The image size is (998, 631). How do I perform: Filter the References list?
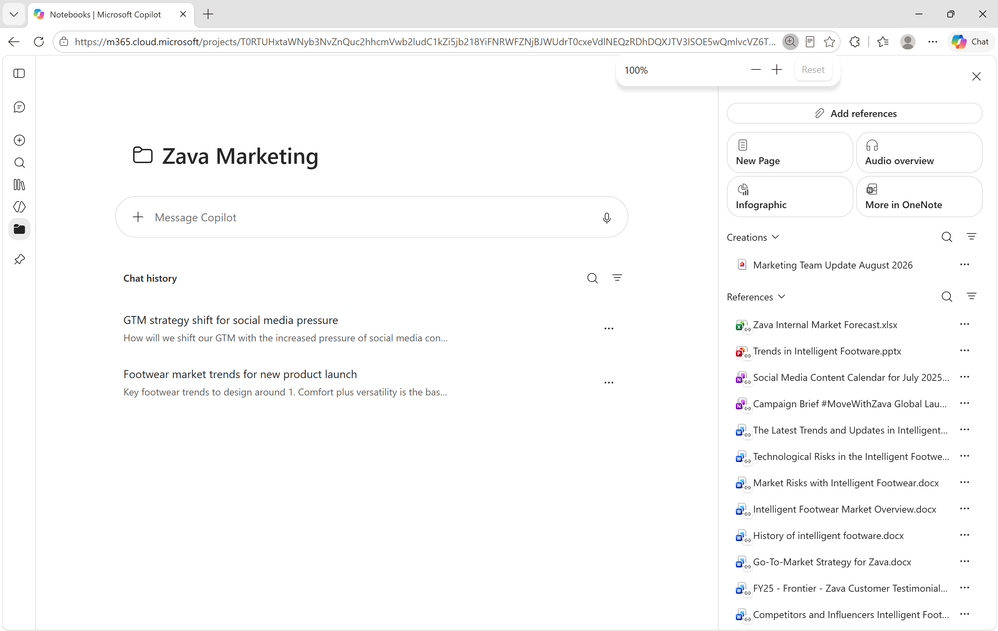(971, 296)
